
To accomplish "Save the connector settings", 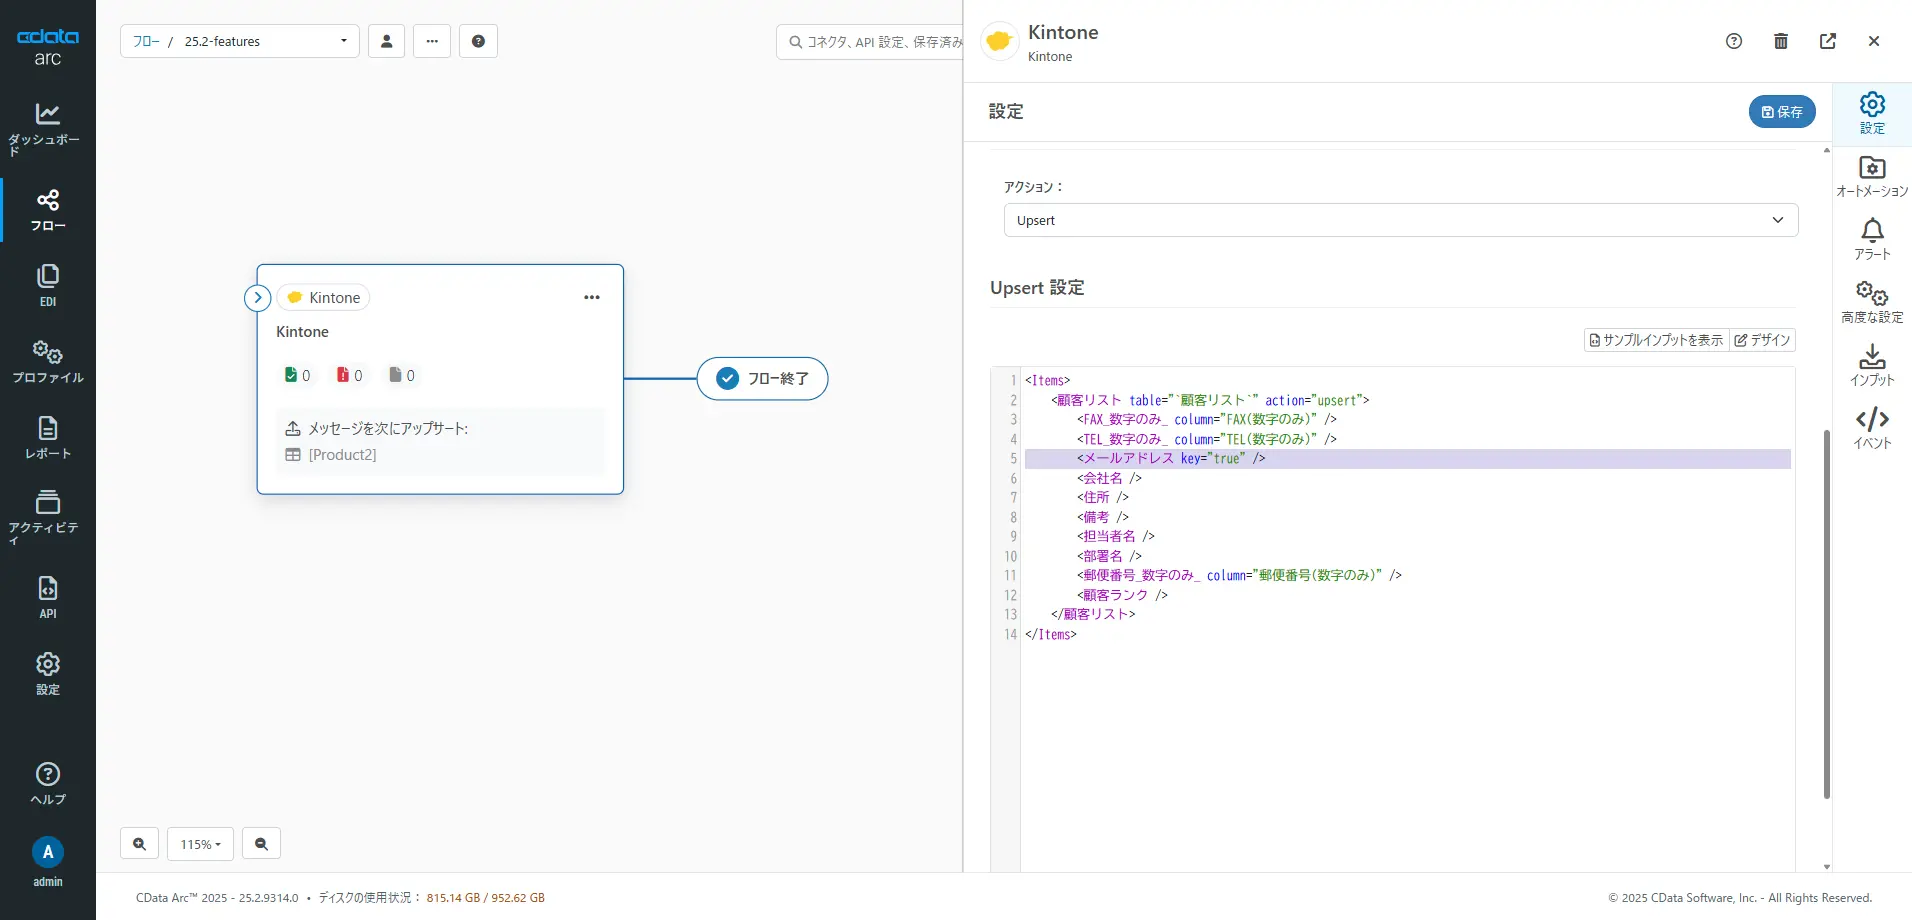I will [1781, 112].
